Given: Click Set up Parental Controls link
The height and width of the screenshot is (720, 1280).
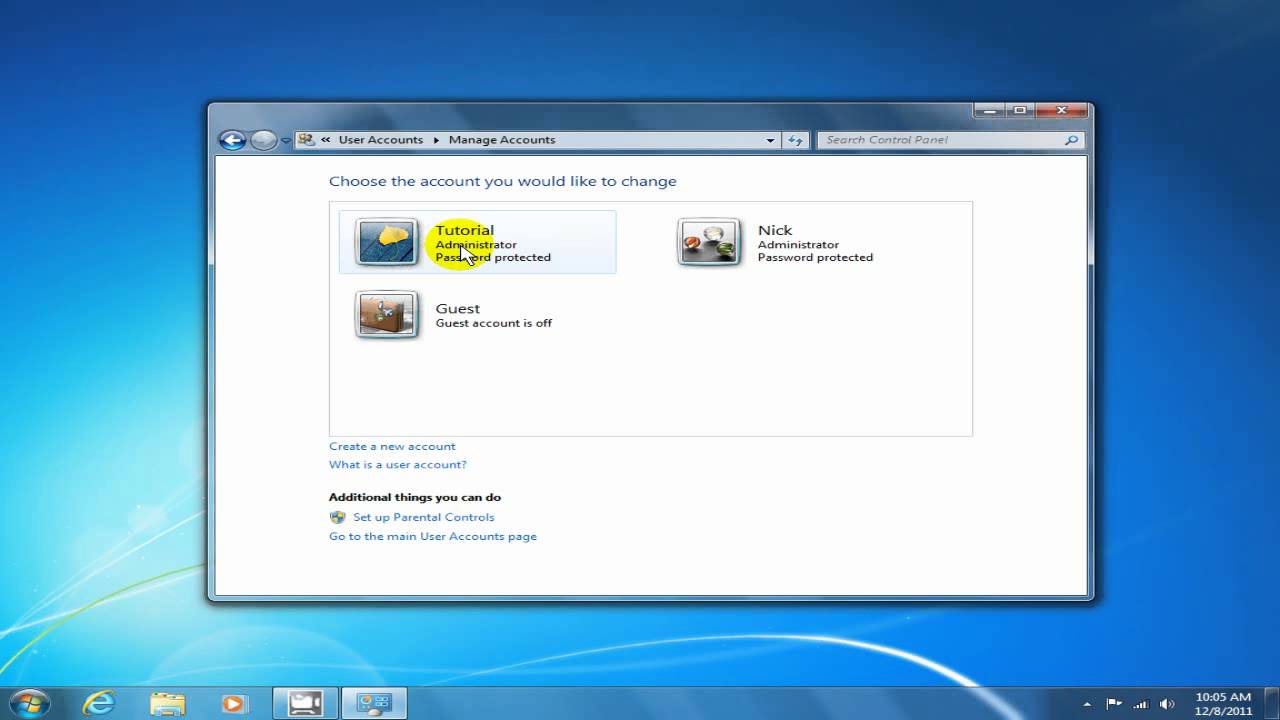Looking at the screenshot, I should point(424,517).
